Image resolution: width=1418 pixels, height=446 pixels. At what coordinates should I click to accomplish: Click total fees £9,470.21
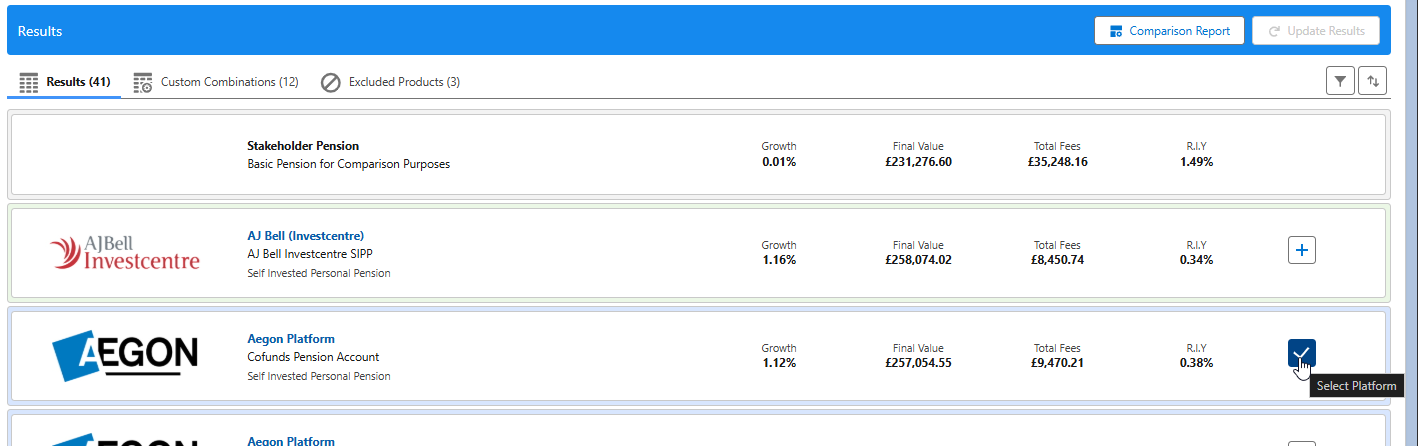click(x=1057, y=363)
